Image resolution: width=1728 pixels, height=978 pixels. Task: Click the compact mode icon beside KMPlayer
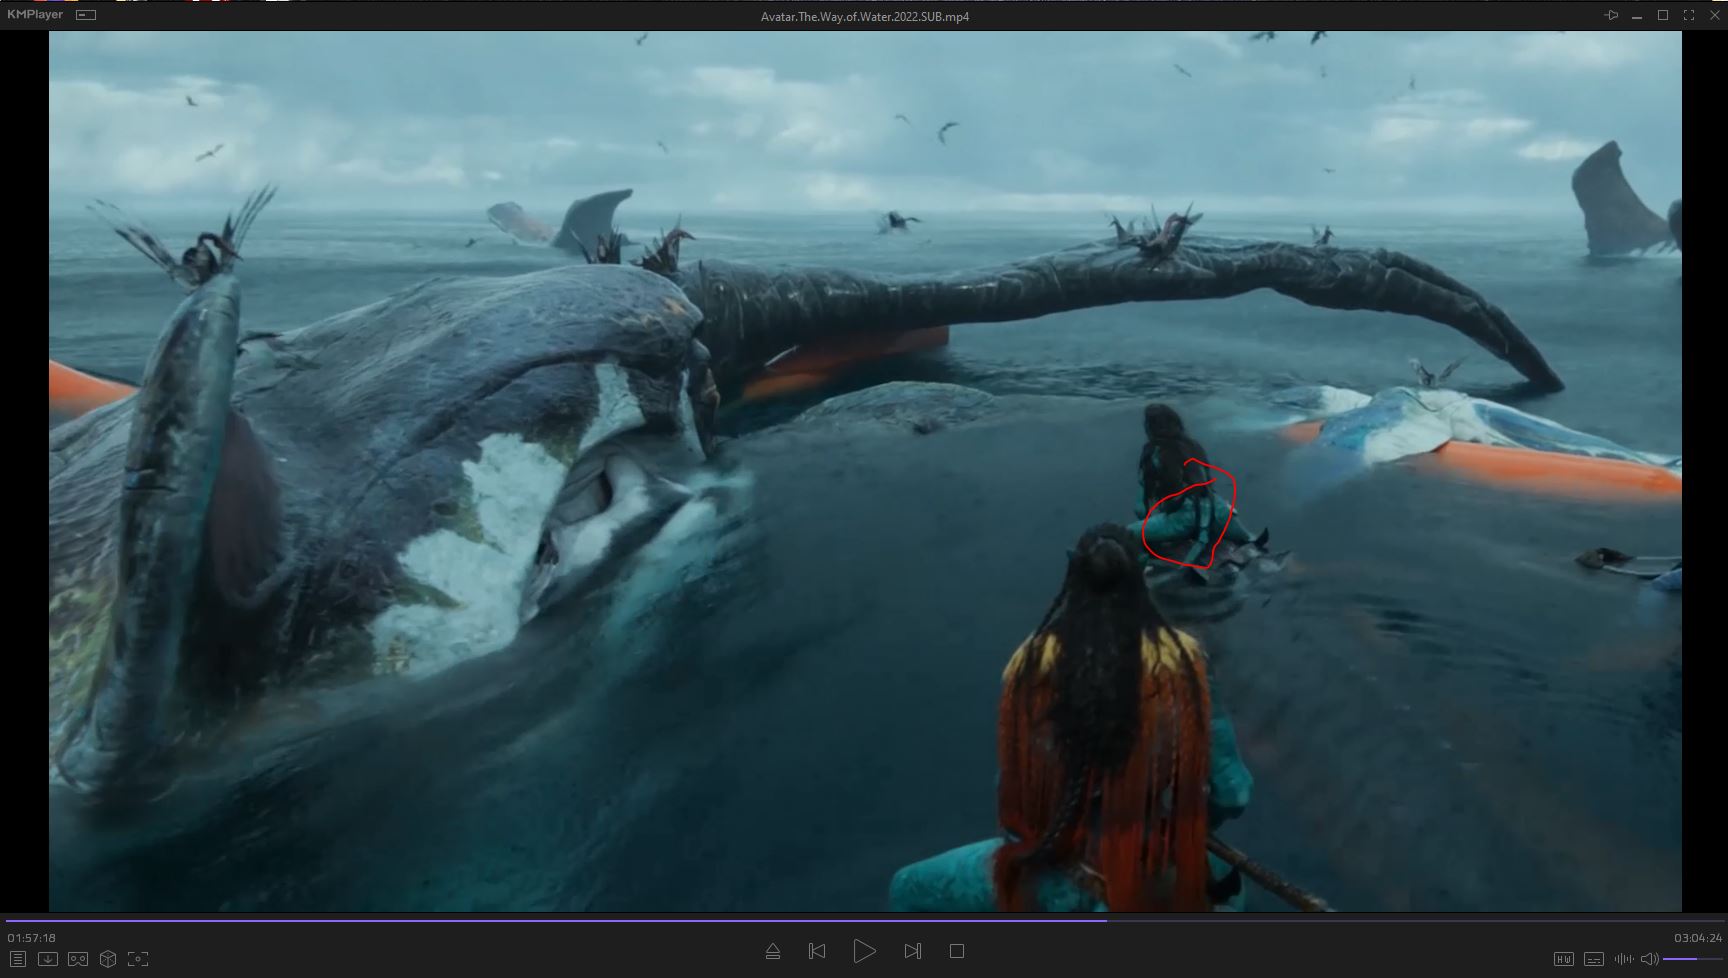coord(87,15)
